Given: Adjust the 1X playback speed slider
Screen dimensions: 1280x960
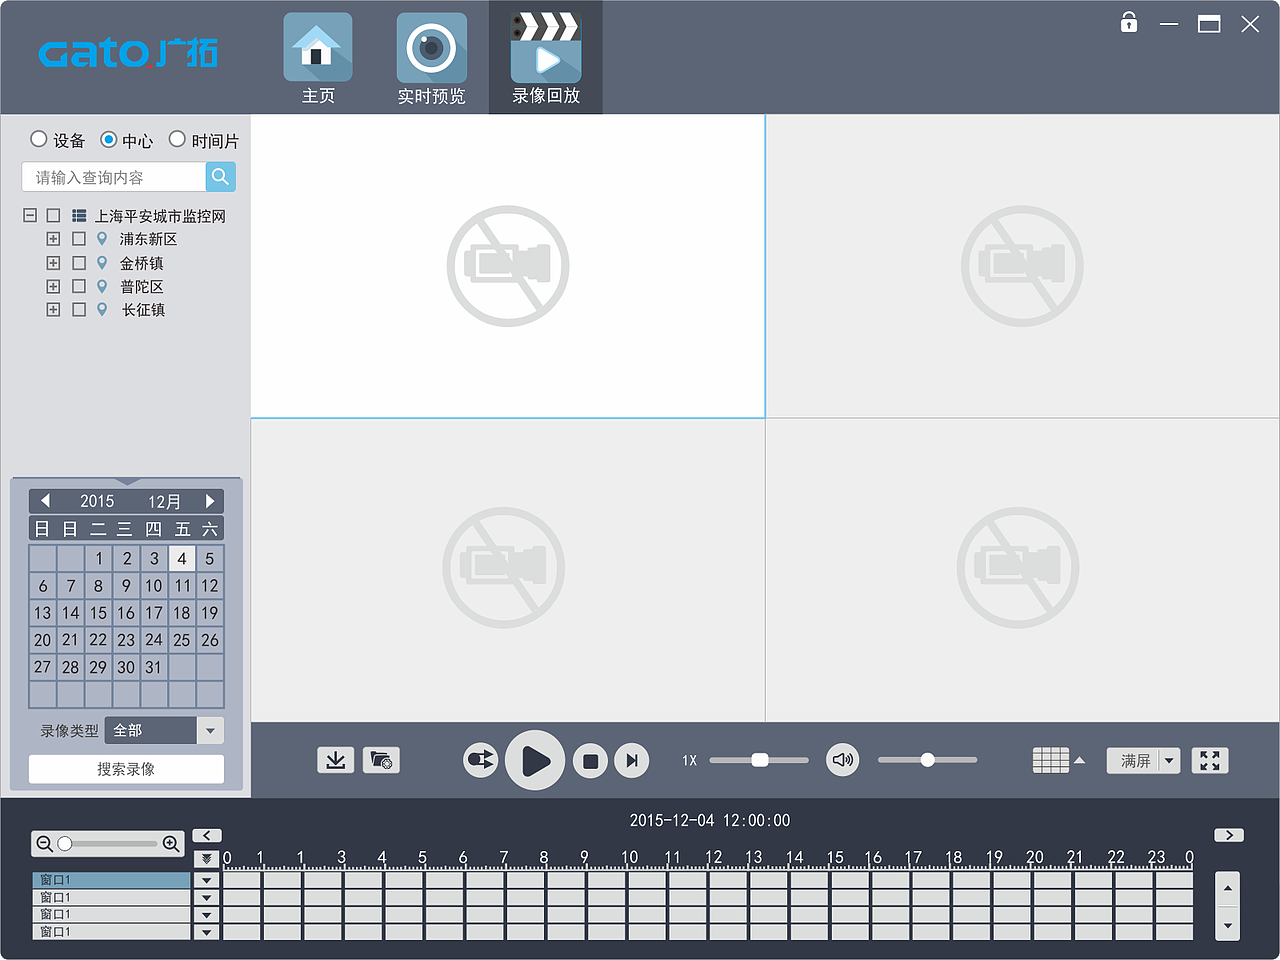Looking at the screenshot, I should point(760,760).
